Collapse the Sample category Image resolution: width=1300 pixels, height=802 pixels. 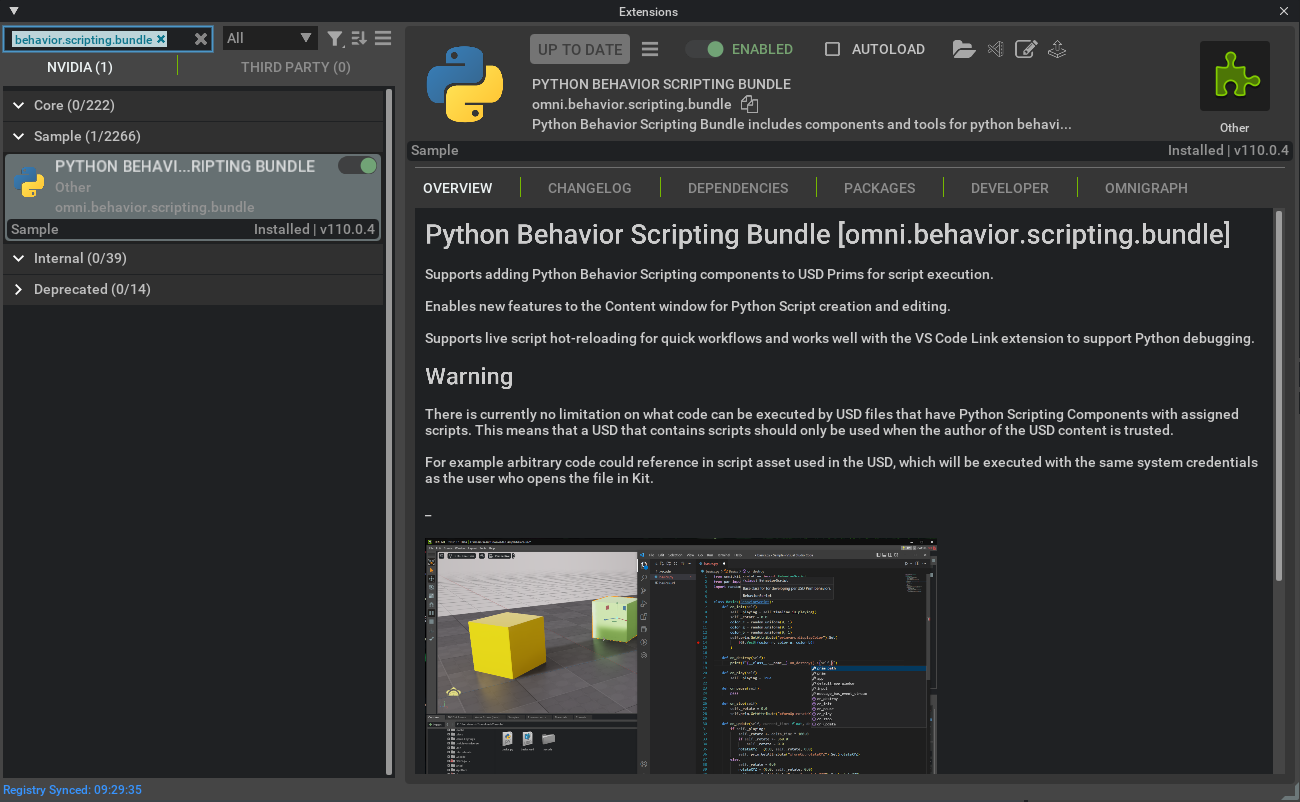[18, 136]
